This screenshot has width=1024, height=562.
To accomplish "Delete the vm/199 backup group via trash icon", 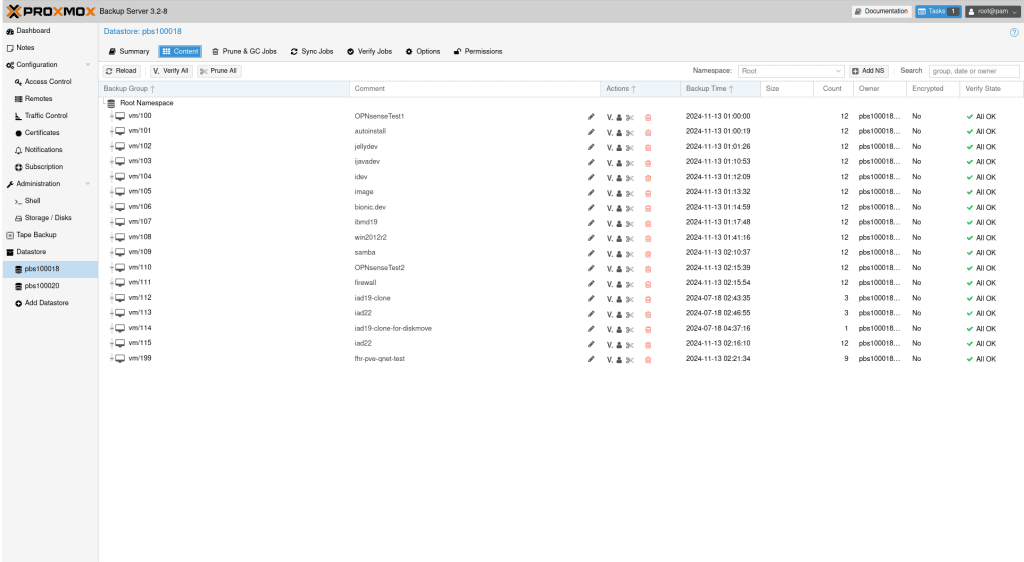I will tap(647, 359).
